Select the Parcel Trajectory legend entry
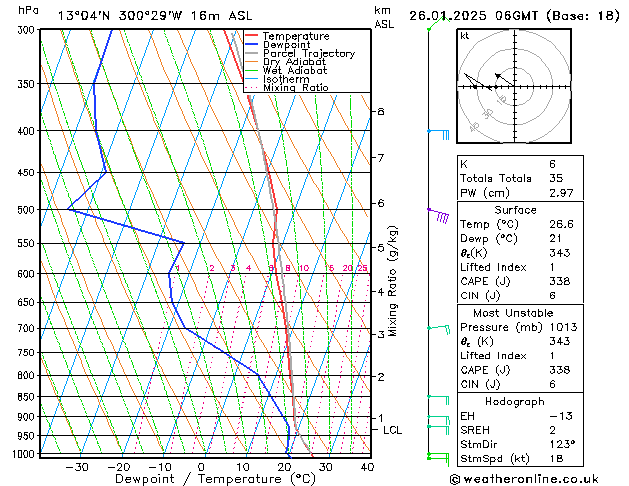Screen dimensions: 629x486 (x=300, y=53)
